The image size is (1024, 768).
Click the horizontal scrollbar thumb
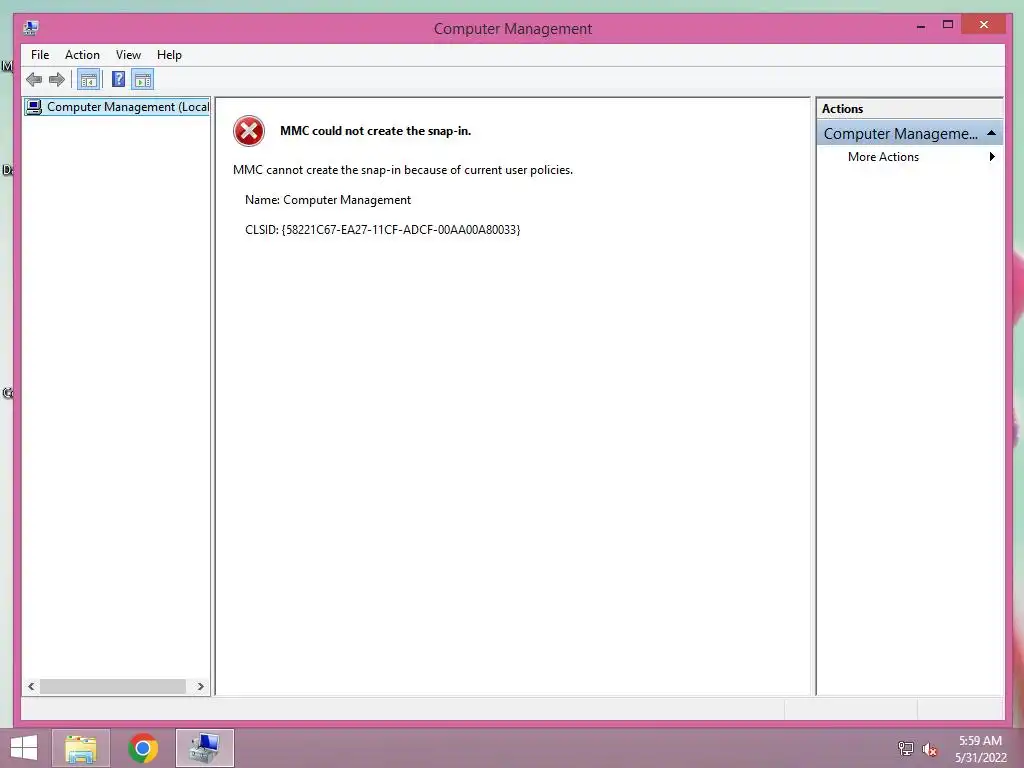(112, 686)
